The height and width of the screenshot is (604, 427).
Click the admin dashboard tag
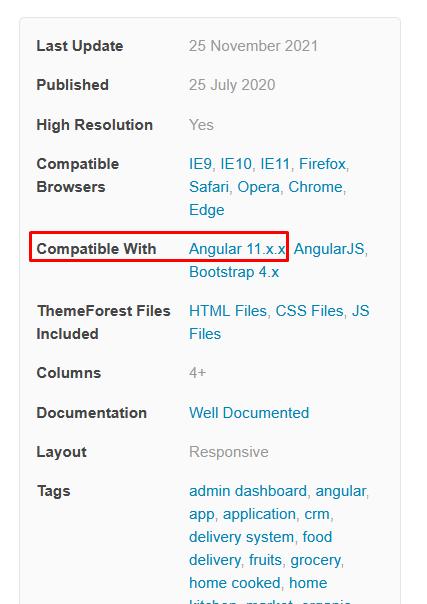[x=248, y=491]
